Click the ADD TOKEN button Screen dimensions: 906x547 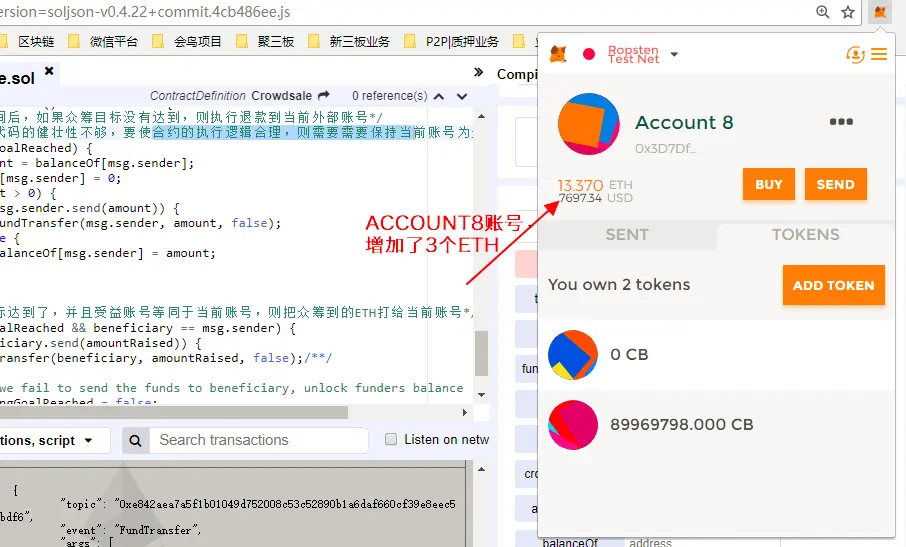point(833,285)
